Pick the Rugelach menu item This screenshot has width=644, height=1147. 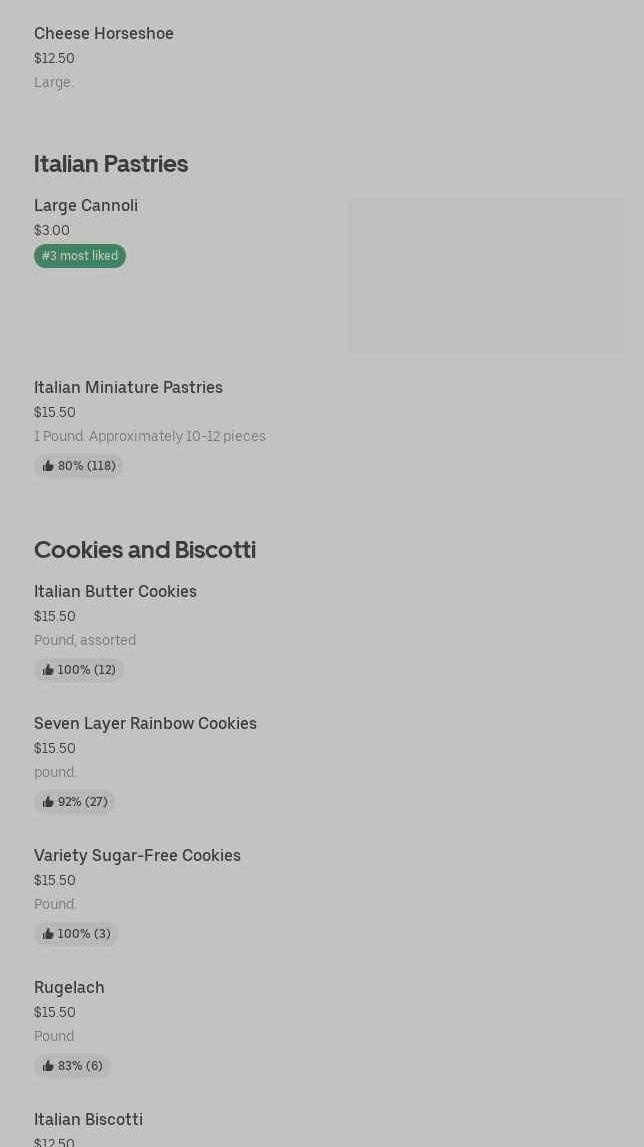click(x=69, y=987)
